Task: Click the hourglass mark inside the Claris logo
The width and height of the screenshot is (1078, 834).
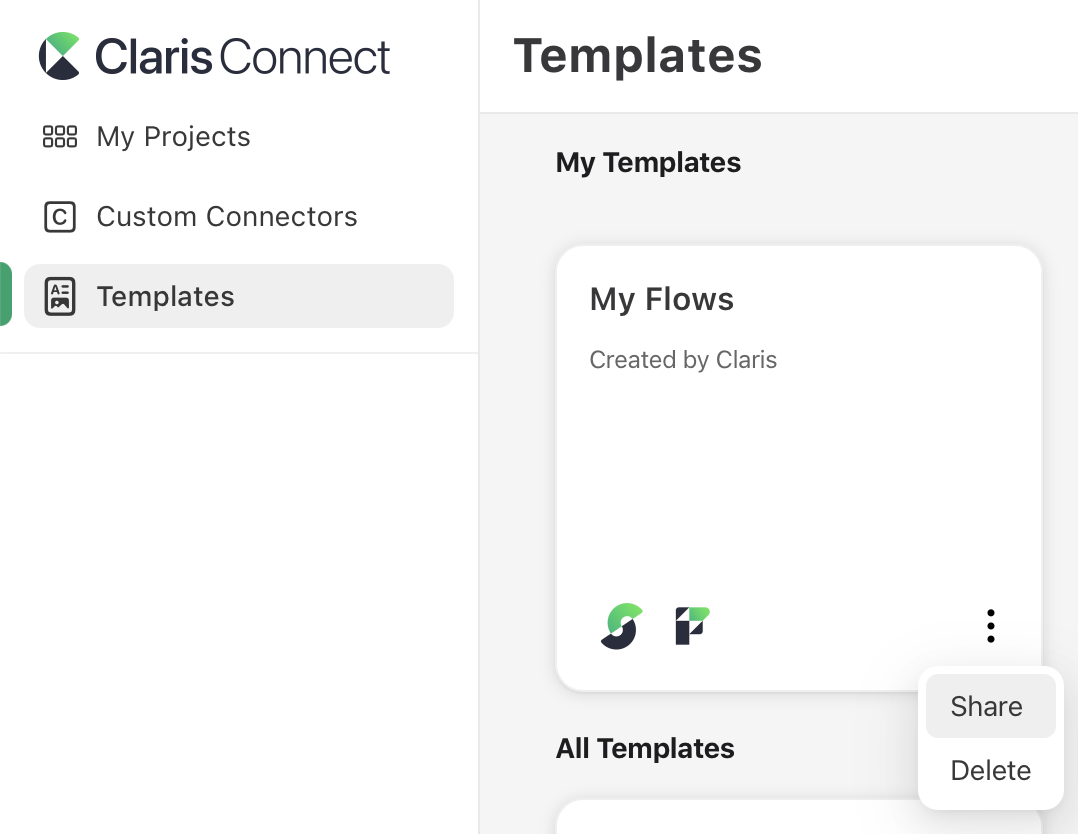Action: pyautogui.click(x=58, y=55)
